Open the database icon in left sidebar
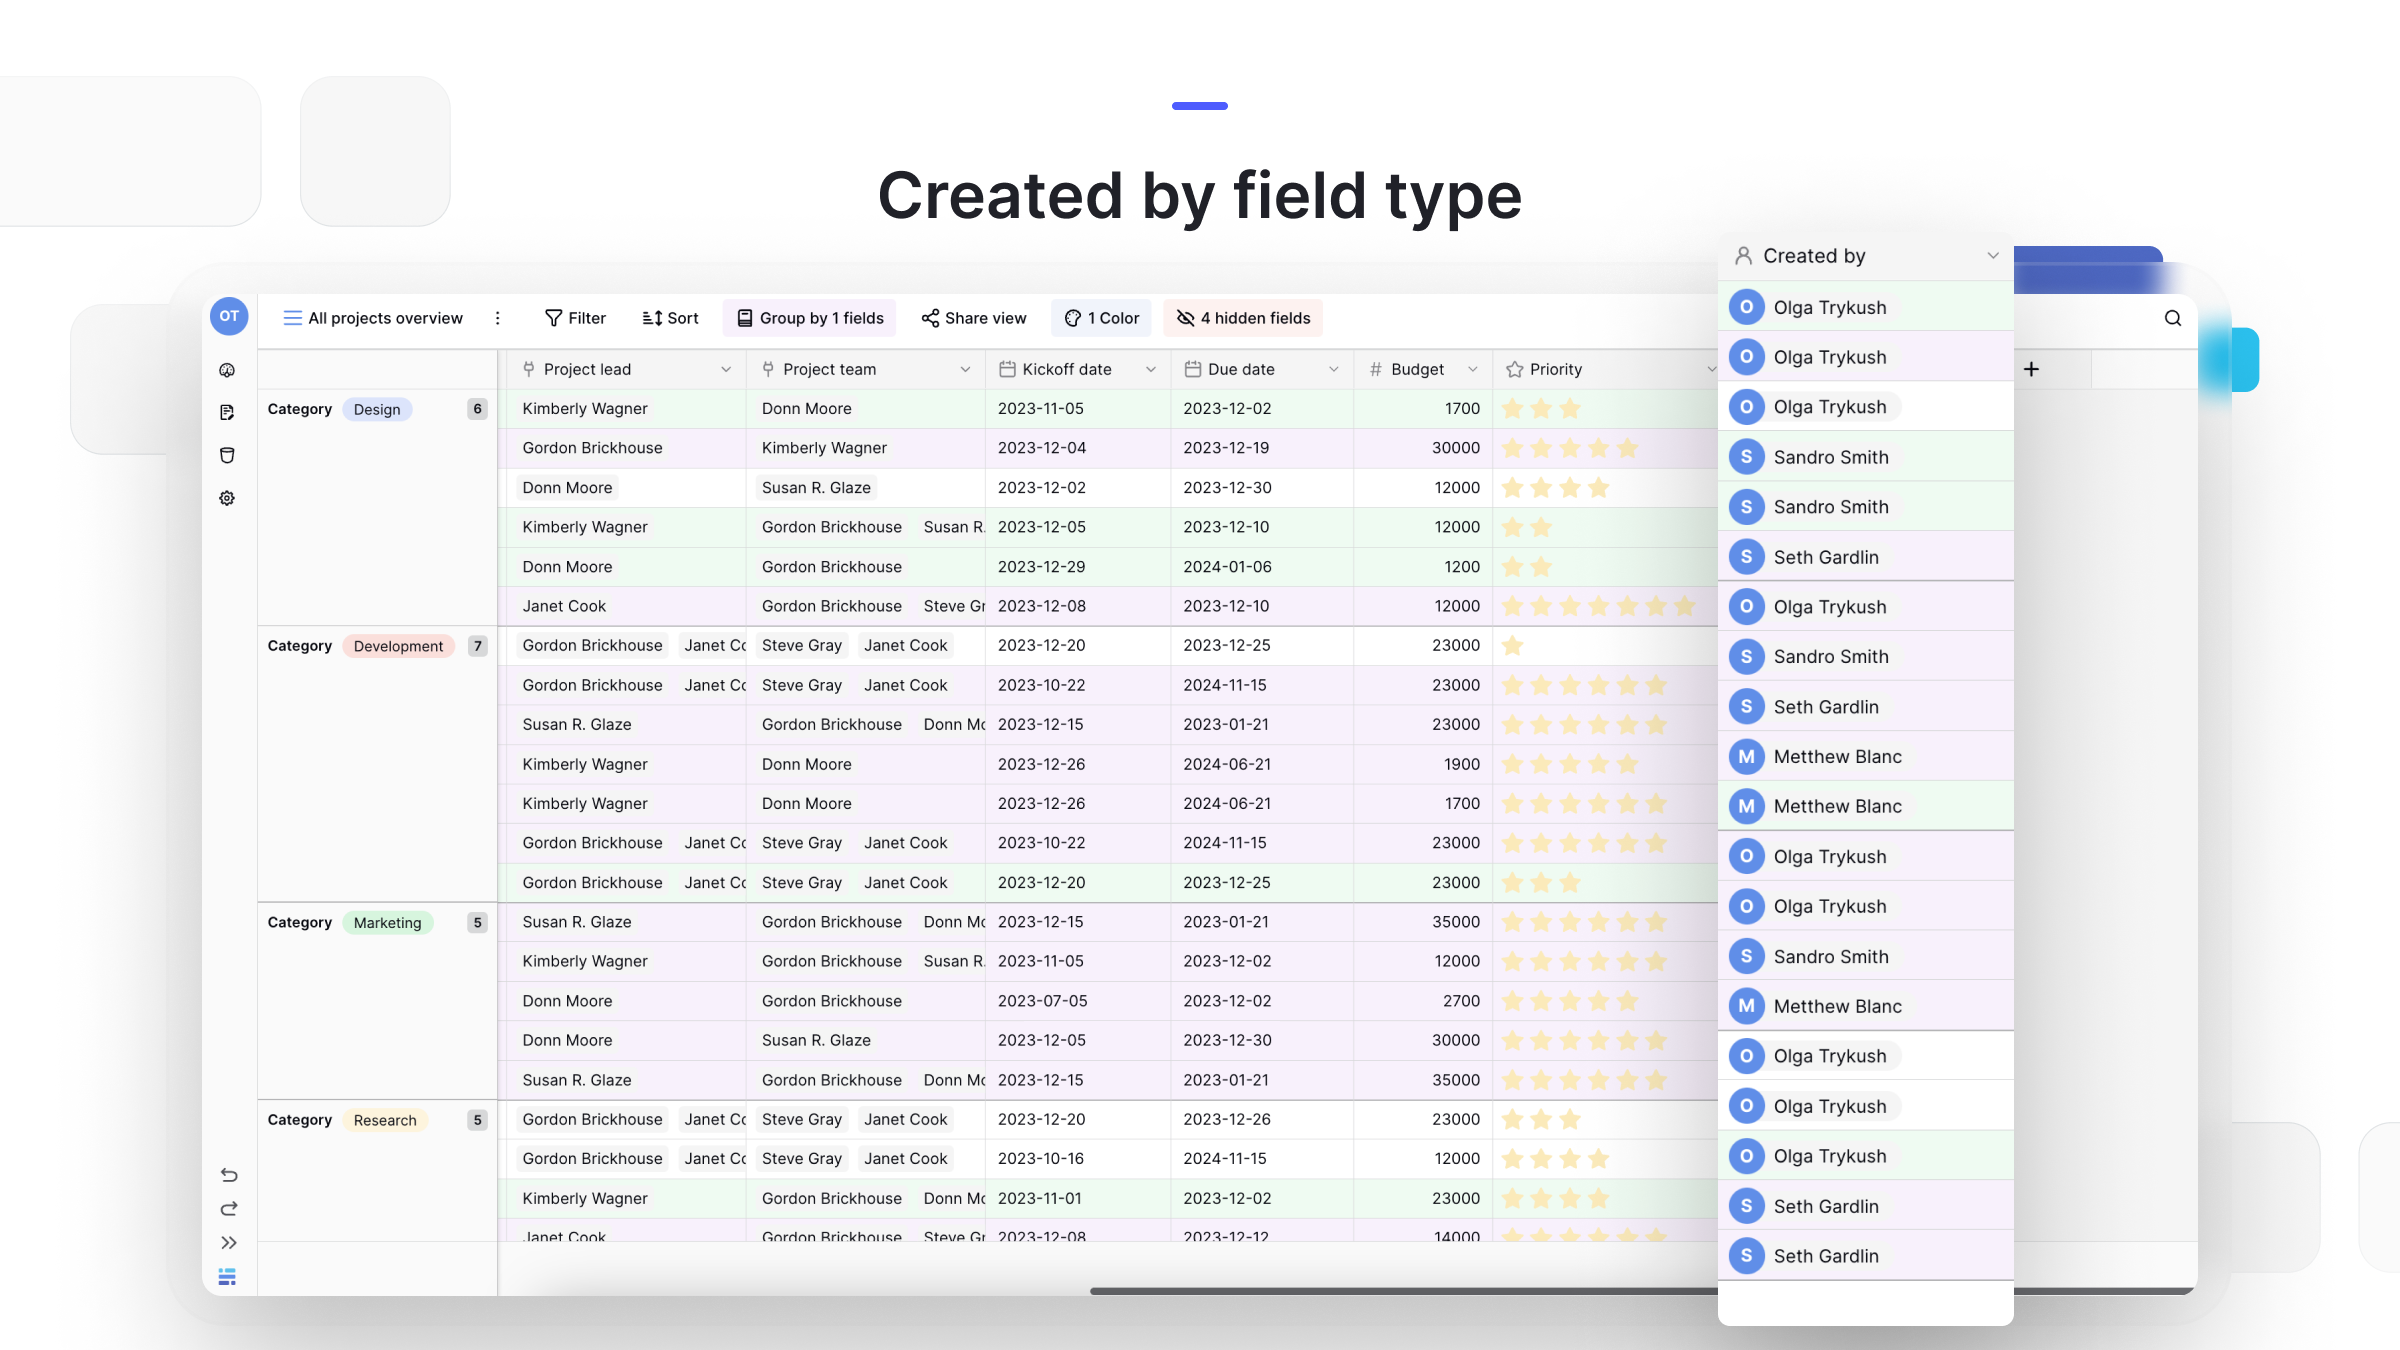Screen dimensions: 2400x1350 point(227,455)
